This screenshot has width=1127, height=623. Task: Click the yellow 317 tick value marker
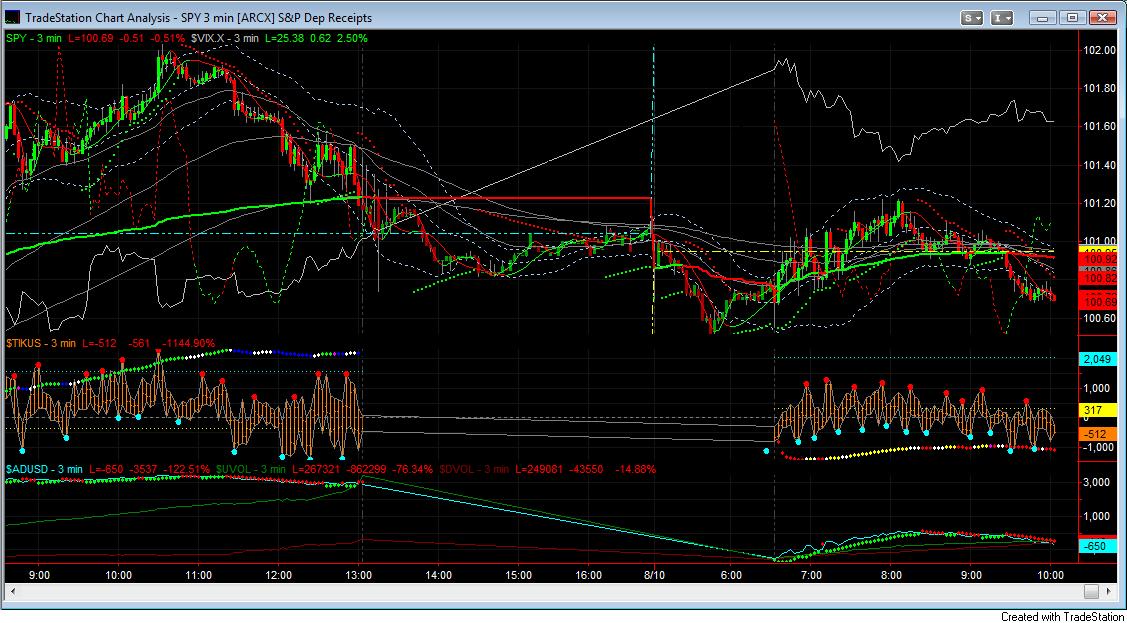[x=1100, y=411]
